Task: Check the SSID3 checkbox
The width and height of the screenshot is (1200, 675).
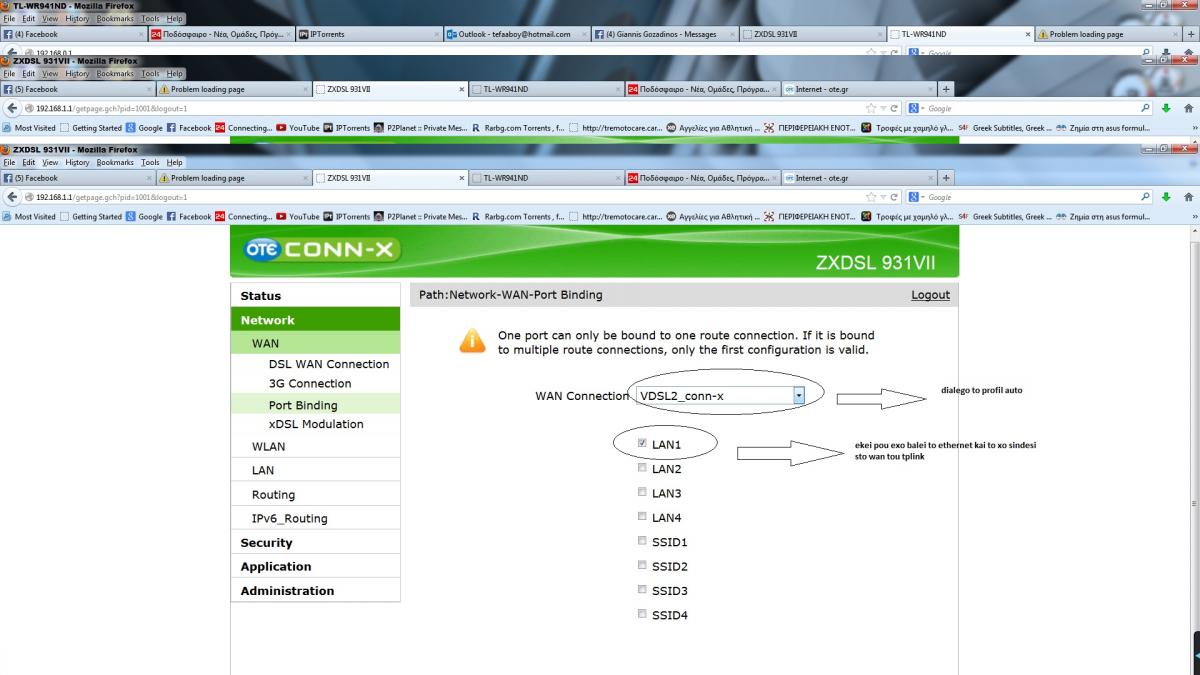Action: 642,590
